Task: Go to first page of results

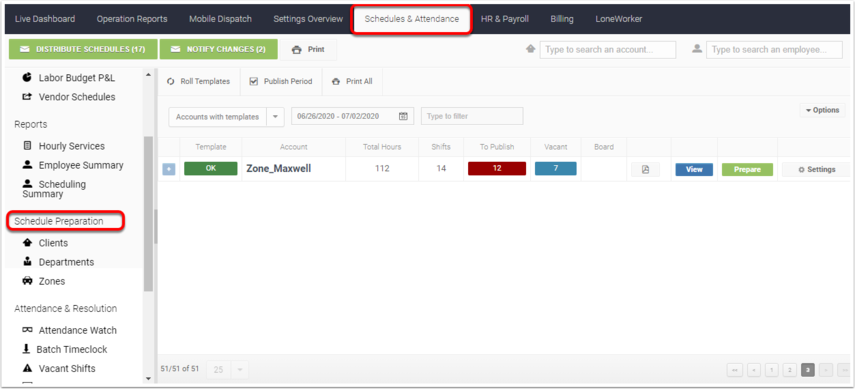Action: [x=734, y=370]
